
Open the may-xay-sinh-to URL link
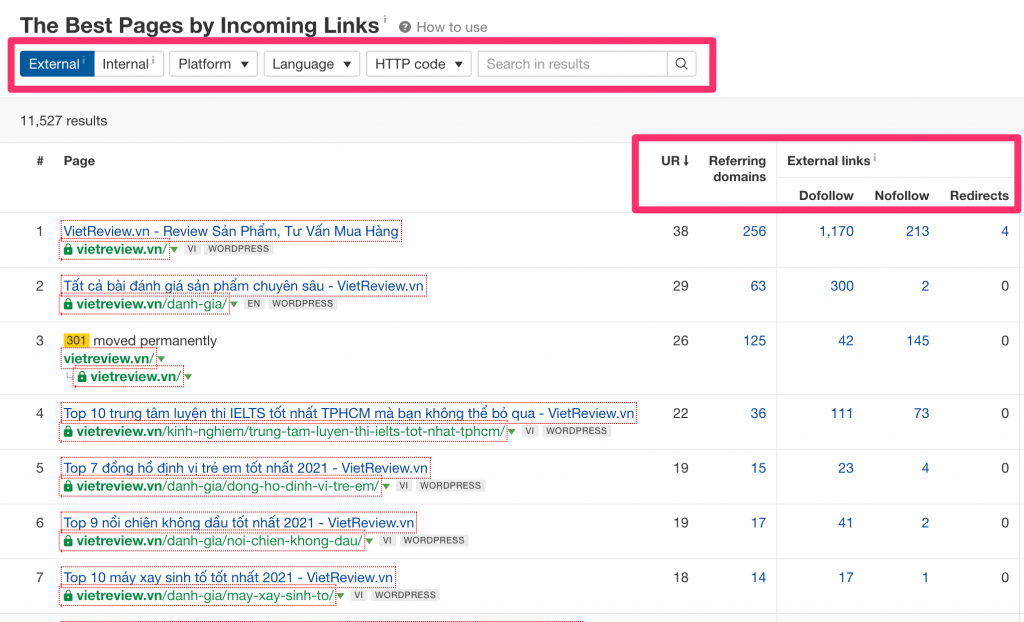(x=204, y=597)
